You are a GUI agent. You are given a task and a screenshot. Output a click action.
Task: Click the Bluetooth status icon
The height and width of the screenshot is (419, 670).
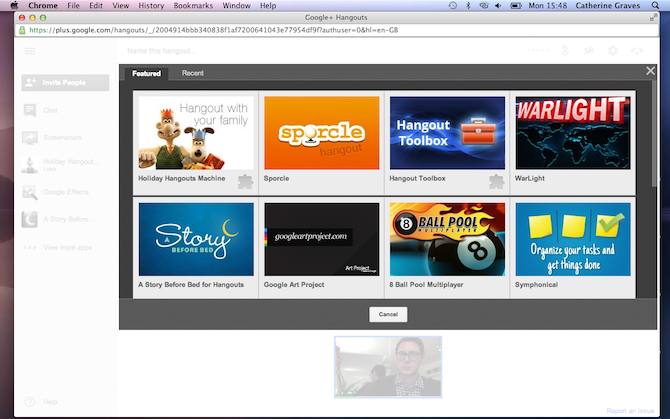coord(468,6)
